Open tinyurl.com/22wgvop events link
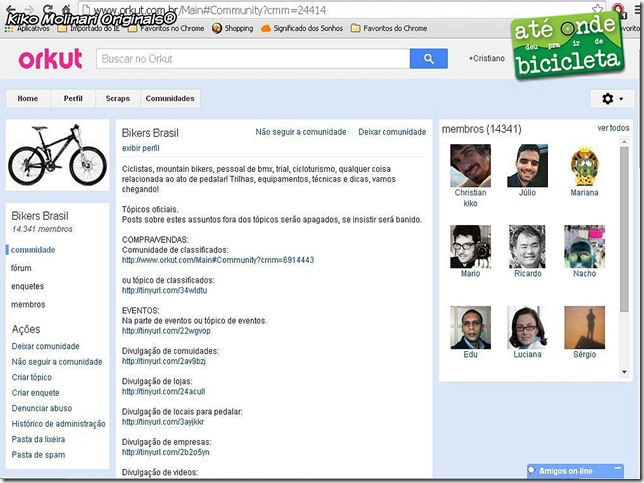The height and width of the screenshot is (483, 644). [x=166, y=331]
